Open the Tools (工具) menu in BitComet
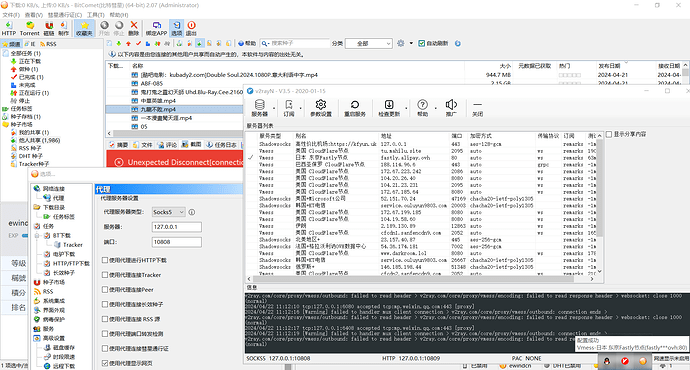The image size is (690, 370). coord(95,15)
